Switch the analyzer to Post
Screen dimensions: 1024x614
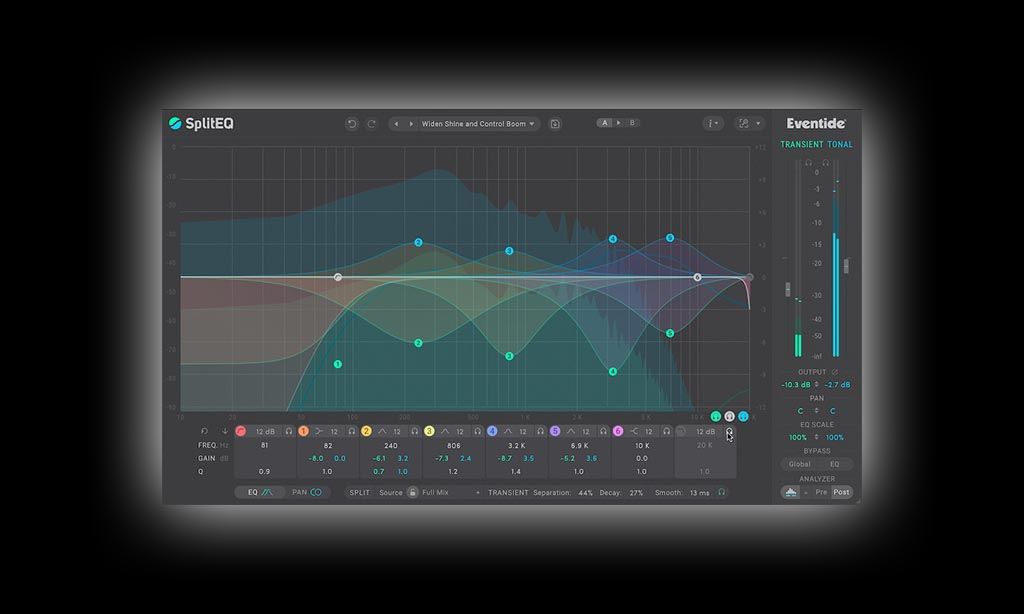point(841,493)
